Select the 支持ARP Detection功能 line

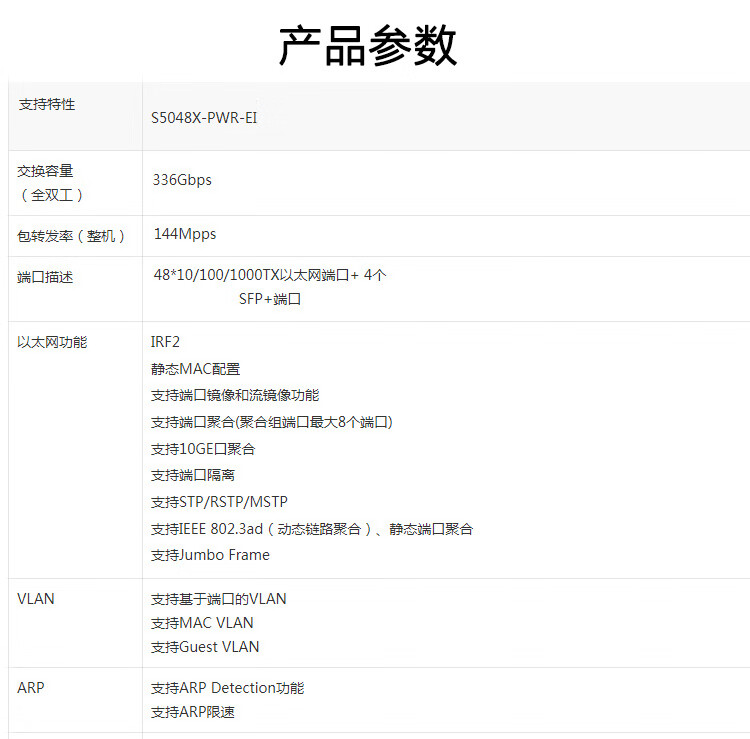(228, 688)
